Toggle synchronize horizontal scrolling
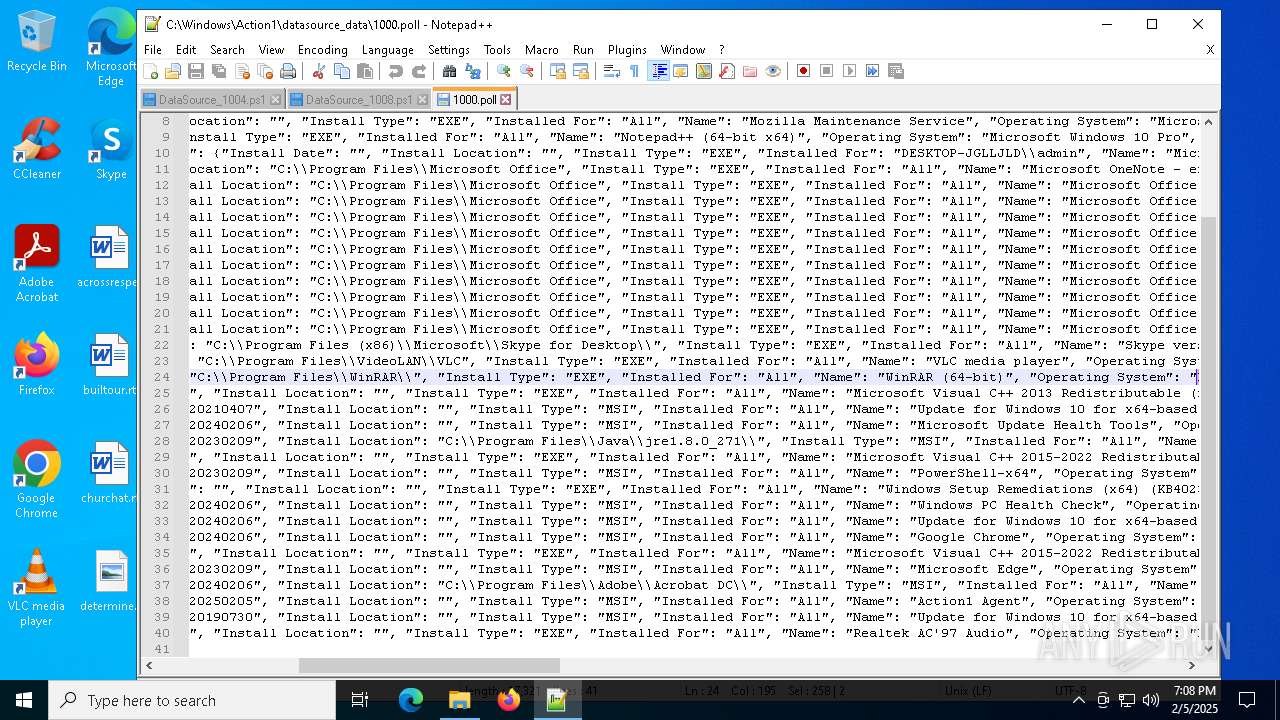Image resolution: width=1280 pixels, height=720 pixels. click(581, 71)
